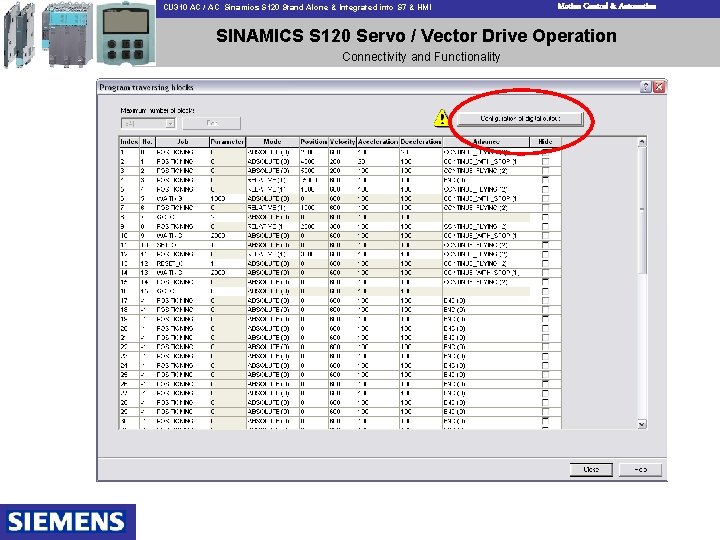This screenshot has width=720, height=540.
Task: Select the Parameter cell 2000 in index 10
Action: 228,236
